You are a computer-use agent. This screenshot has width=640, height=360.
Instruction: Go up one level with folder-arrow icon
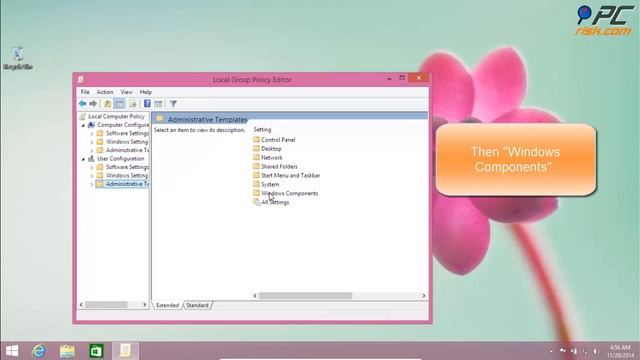[x=107, y=104]
